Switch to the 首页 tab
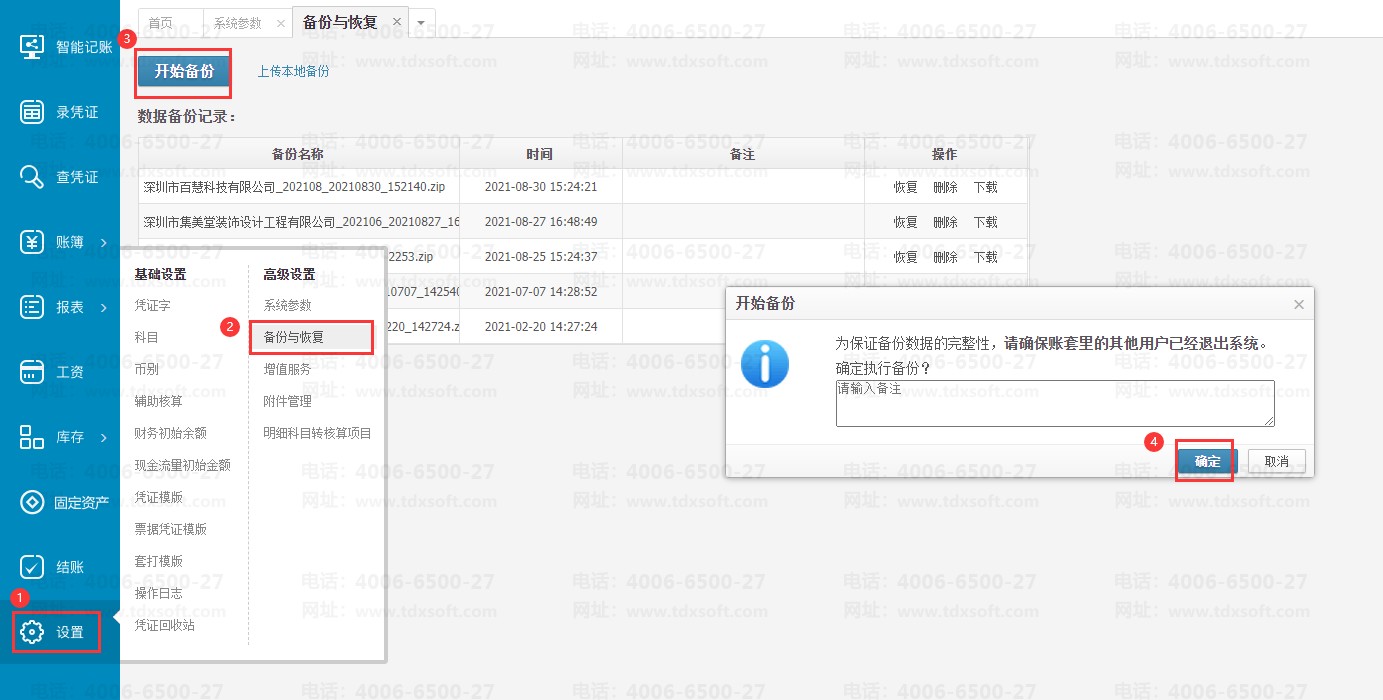The height and width of the screenshot is (700, 1383). pos(160,23)
